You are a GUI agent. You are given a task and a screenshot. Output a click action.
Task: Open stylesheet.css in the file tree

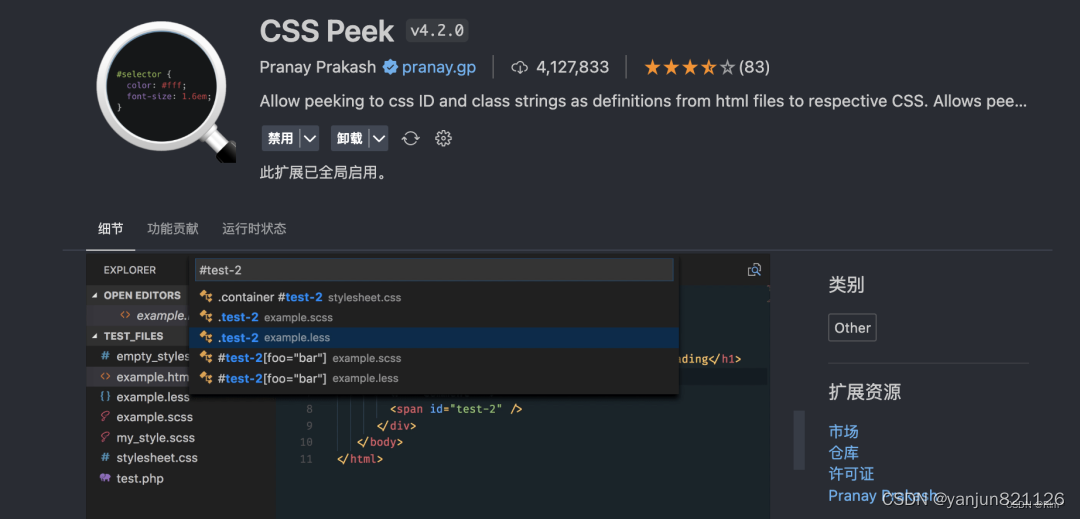click(157, 458)
